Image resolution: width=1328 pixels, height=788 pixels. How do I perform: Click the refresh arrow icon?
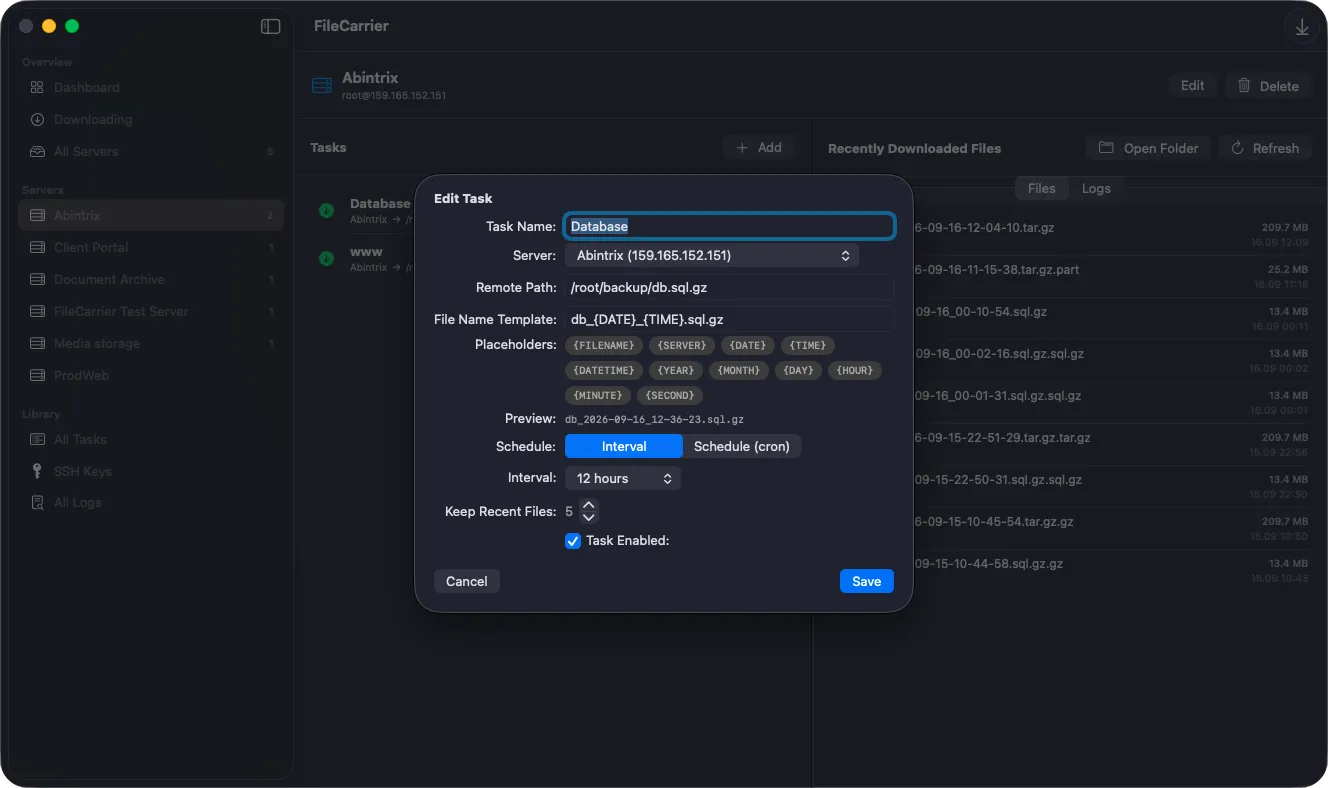pyautogui.click(x=1237, y=148)
